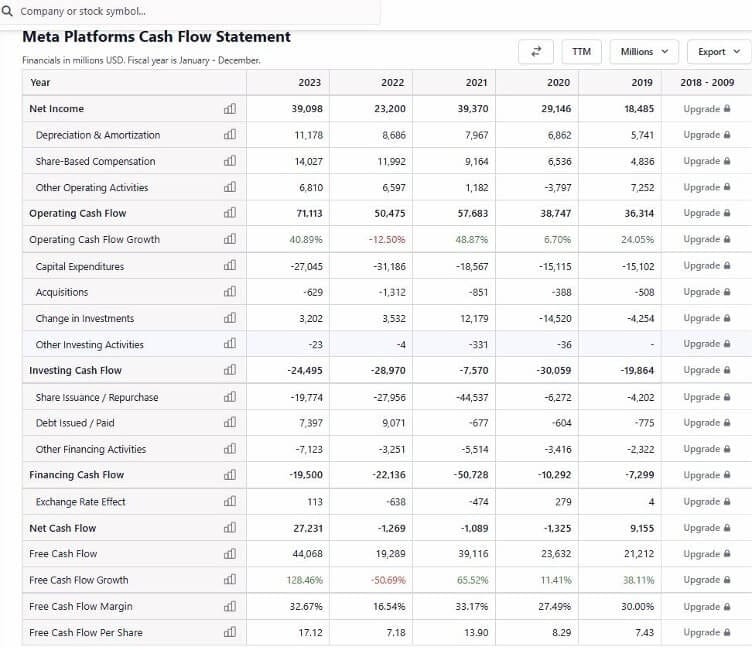Toggle the TTM view button
The height and width of the screenshot is (650, 755).
tap(581, 51)
